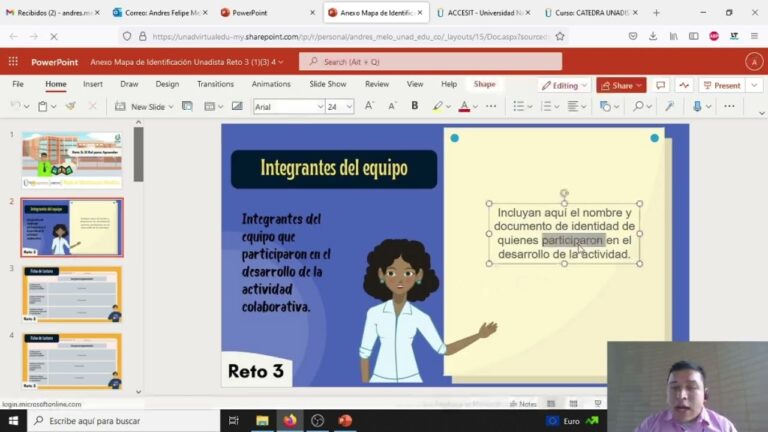Image resolution: width=768 pixels, height=432 pixels.
Task: Open more font options ellipsis
Action: (491, 106)
